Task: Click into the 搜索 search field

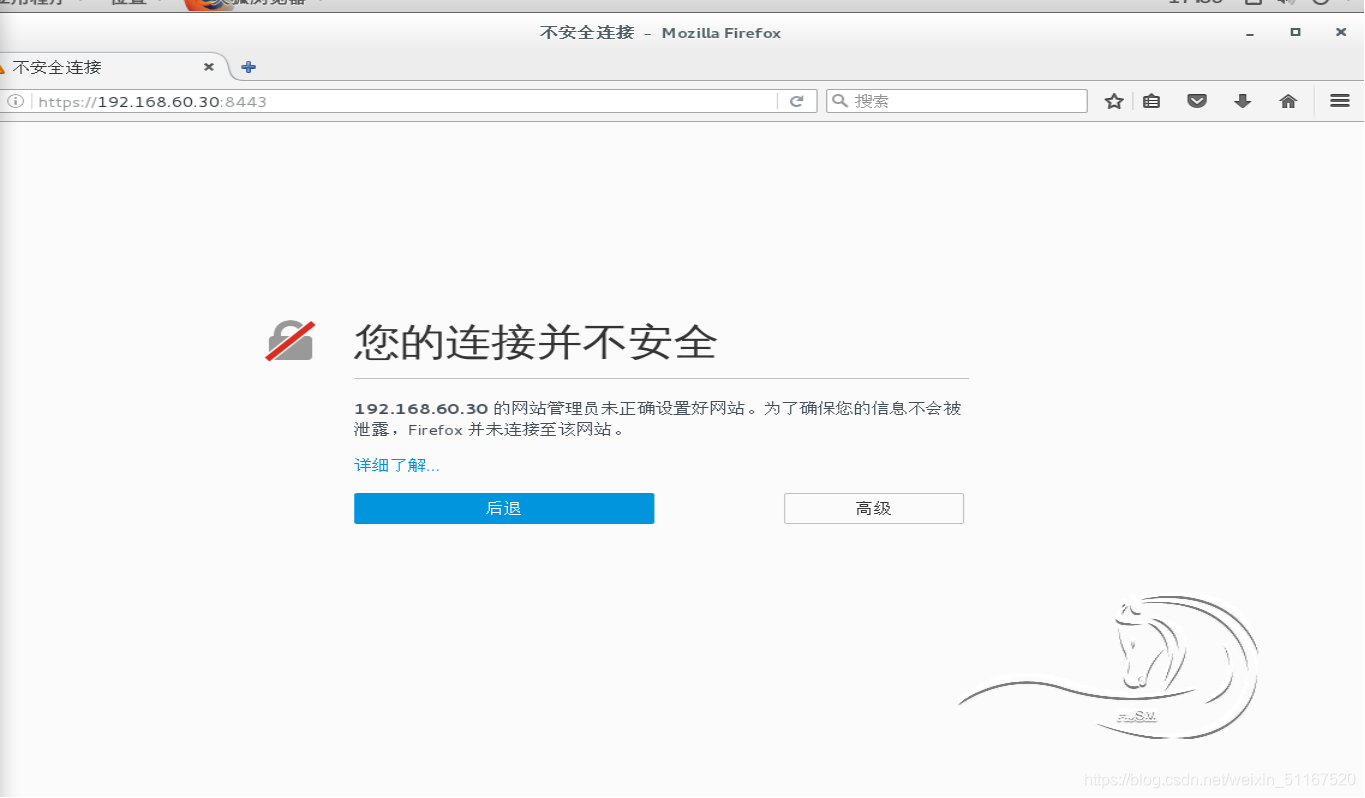Action: point(957,101)
